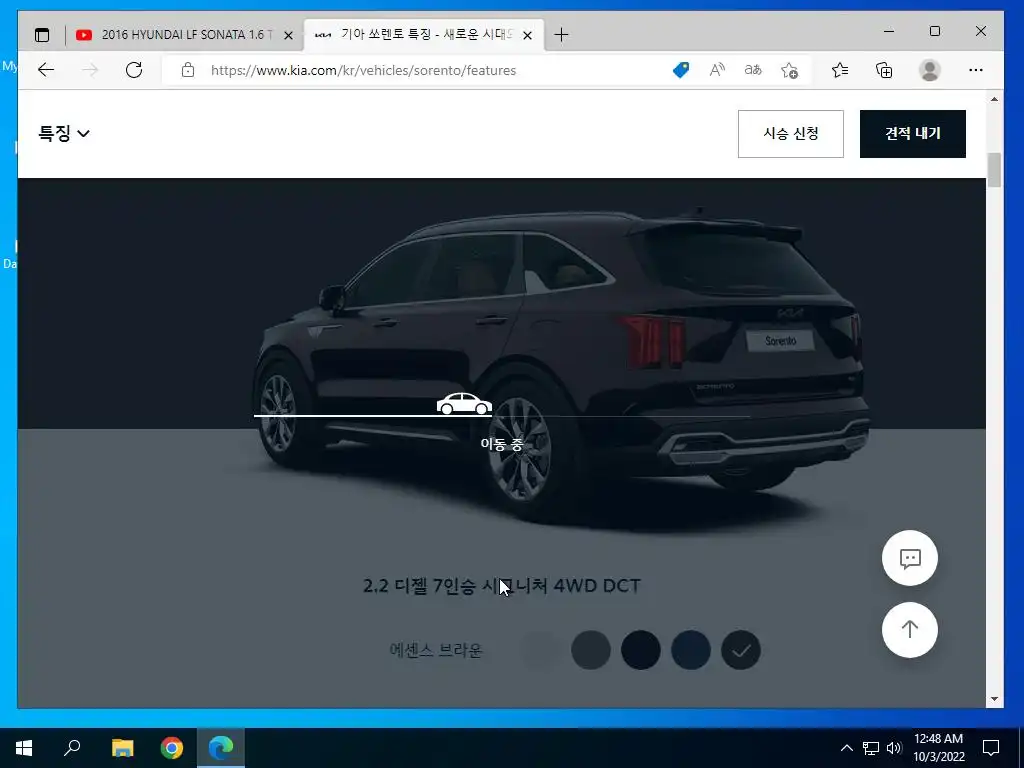Open the Favorites list
Image resolution: width=1024 pixels, height=768 pixels.
pos(840,70)
